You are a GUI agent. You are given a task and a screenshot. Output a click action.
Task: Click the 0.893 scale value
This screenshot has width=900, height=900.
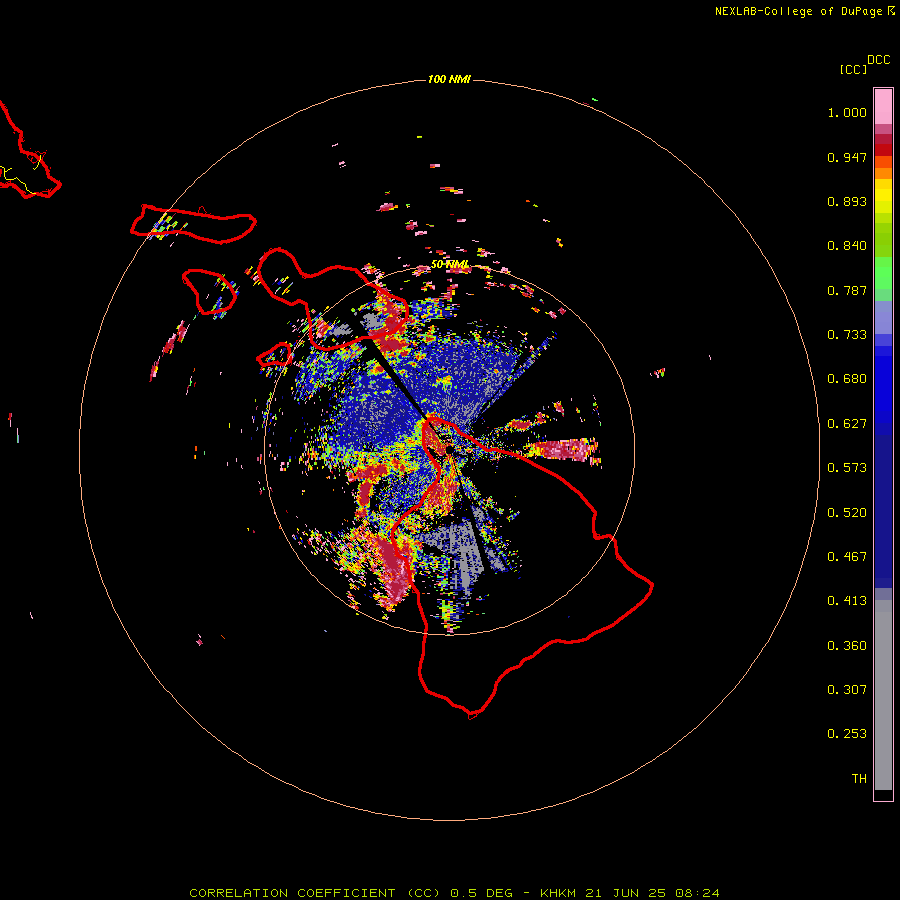tap(847, 201)
